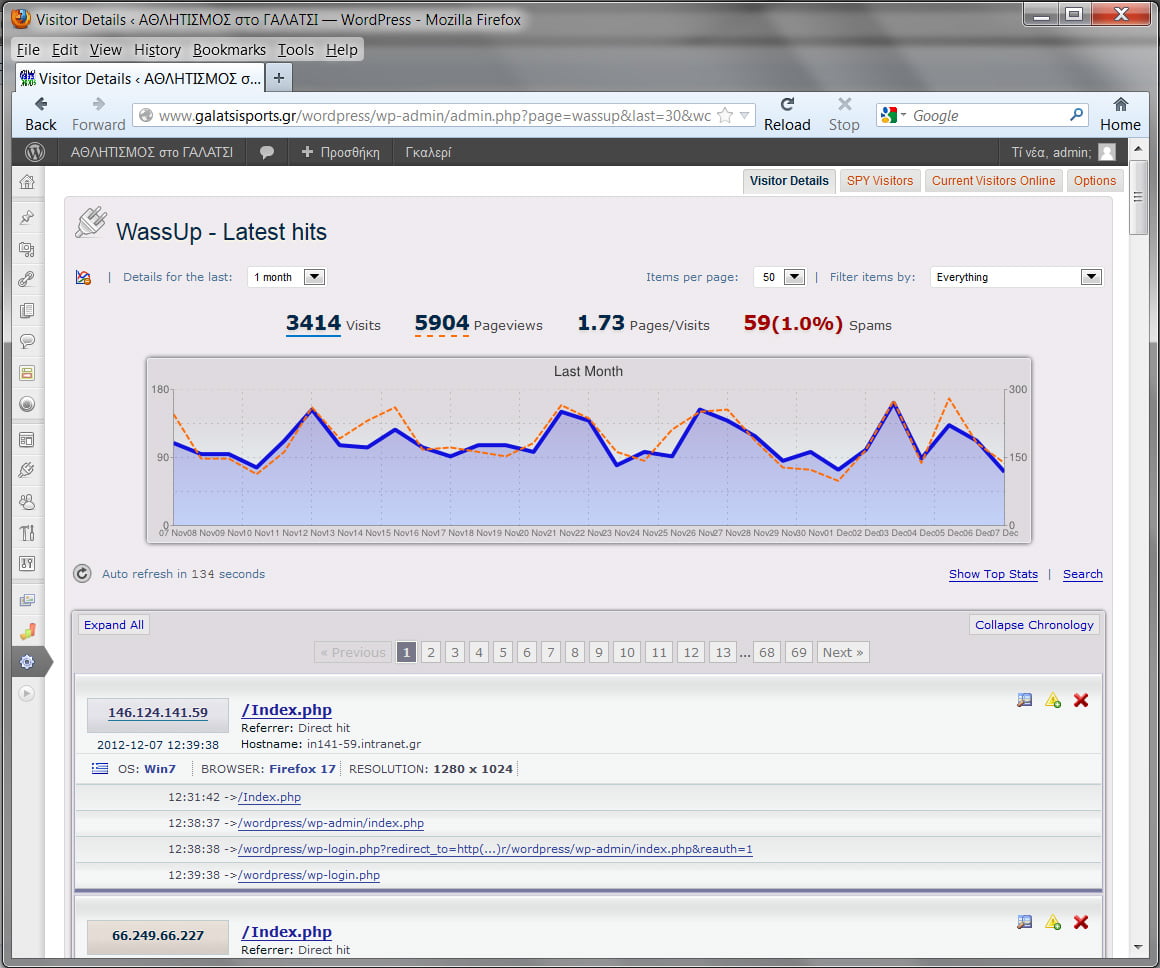Screen dimensions: 1160x968
Task: Open Posts via the pushpin sidebar icon
Action: tap(27, 217)
